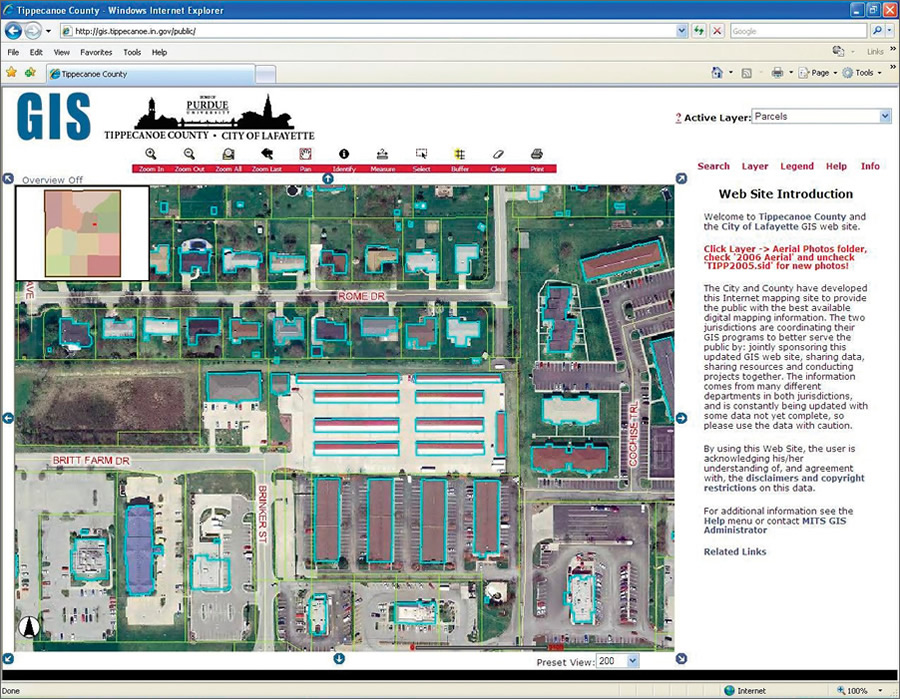Select the Tippecanoe County browser tab

(150, 74)
